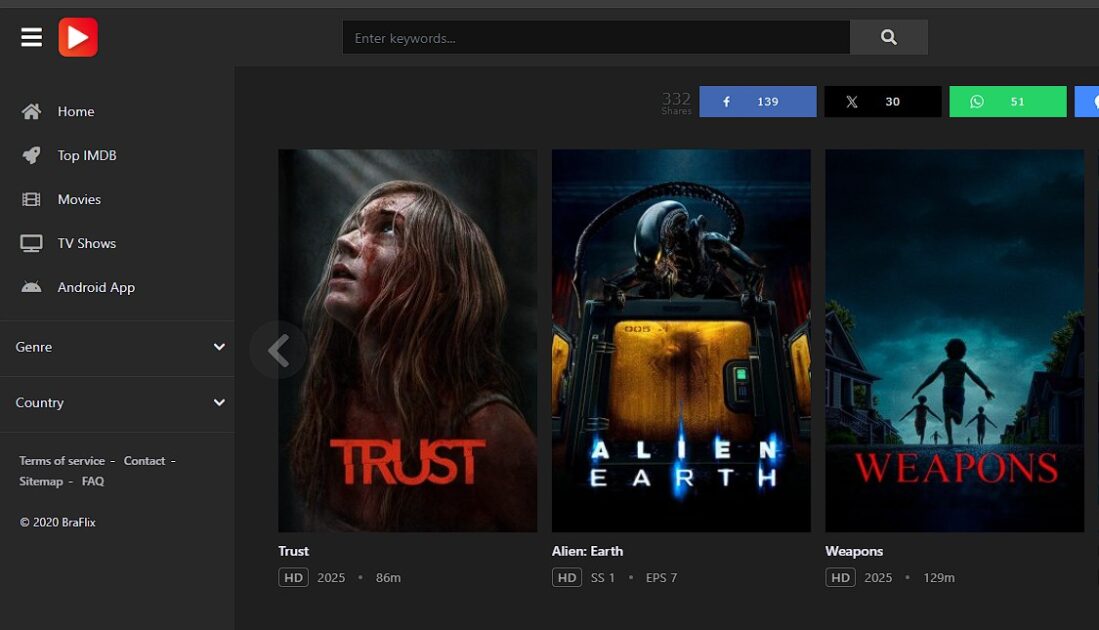
Task: Click the Movies film icon
Action: (x=32, y=200)
